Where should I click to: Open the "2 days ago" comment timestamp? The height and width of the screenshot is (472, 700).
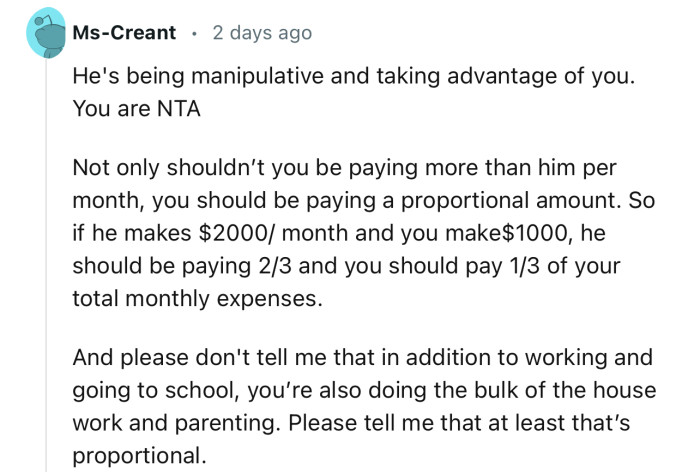tap(262, 33)
